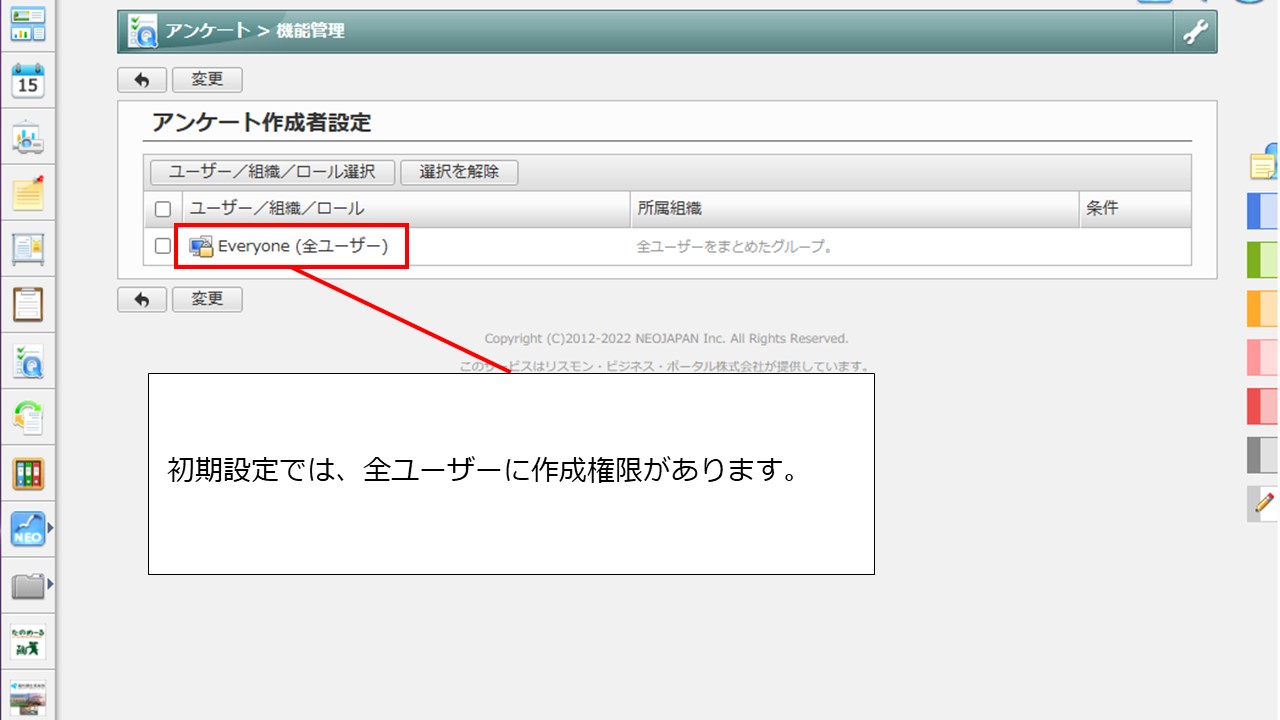Open the sticky note icon on right edge
This screenshot has height=720, width=1280.
point(1265,162)
